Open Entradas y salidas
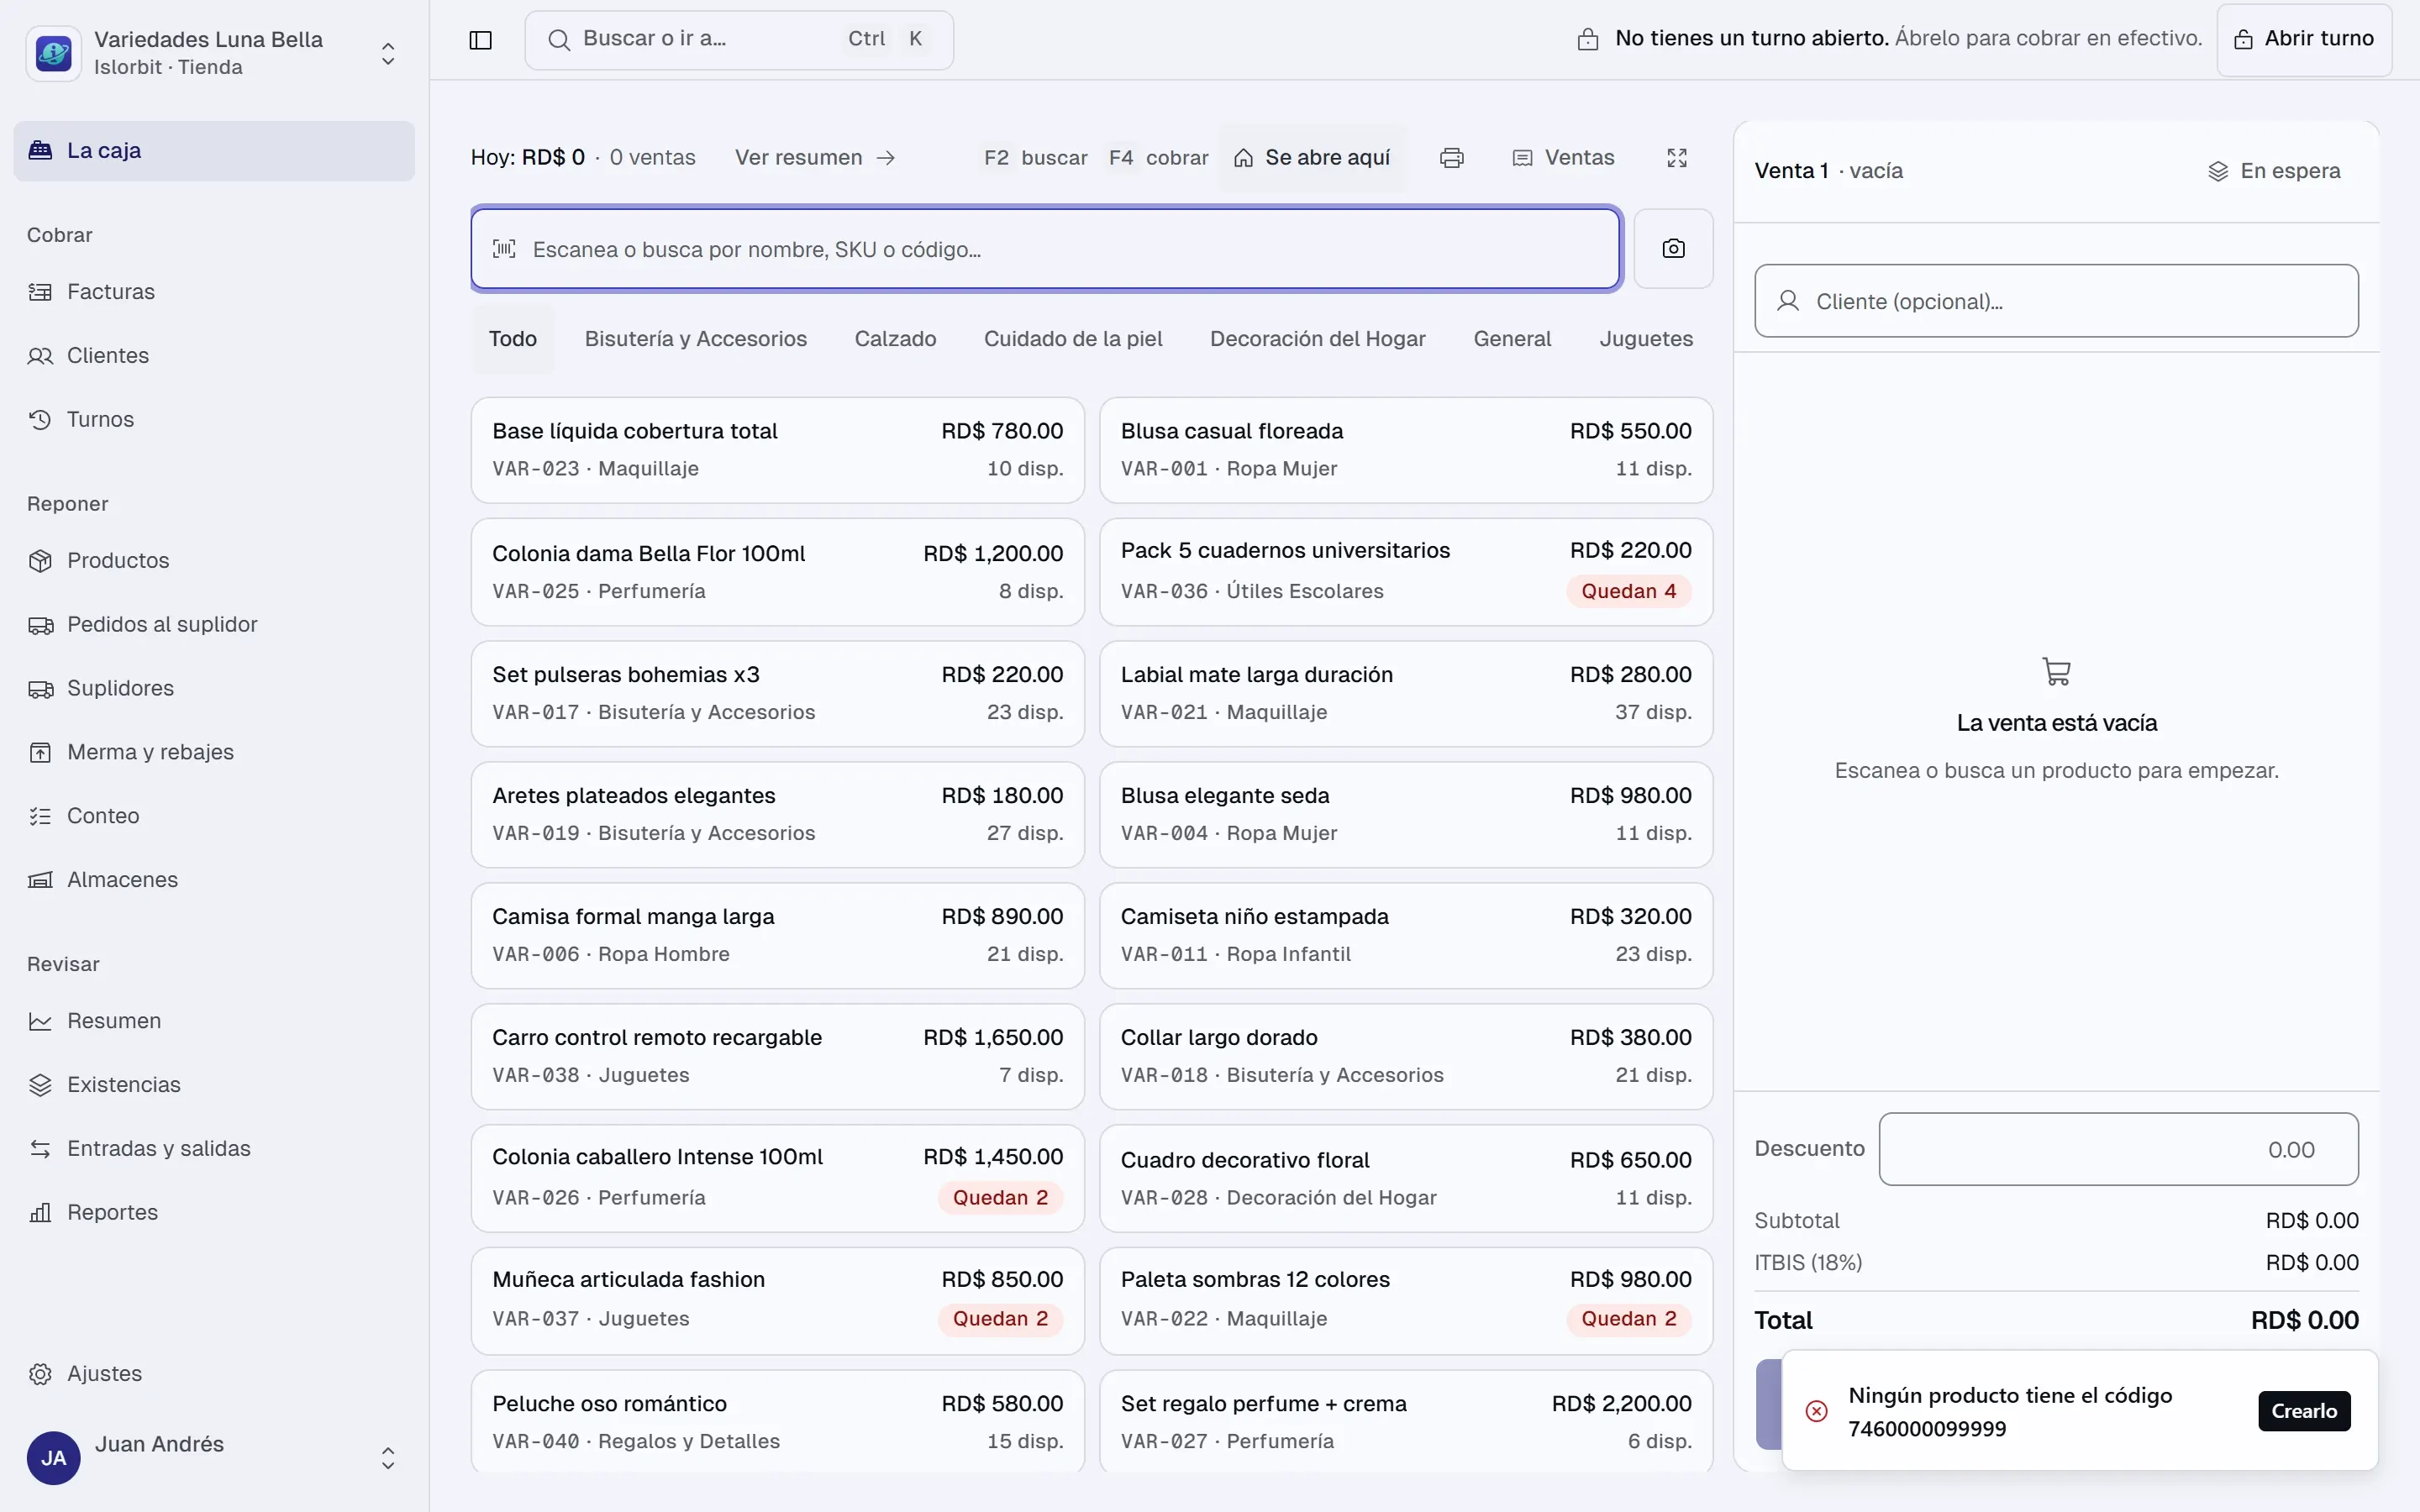This screenshot has width=2420, height=1512. [214, 1150]
